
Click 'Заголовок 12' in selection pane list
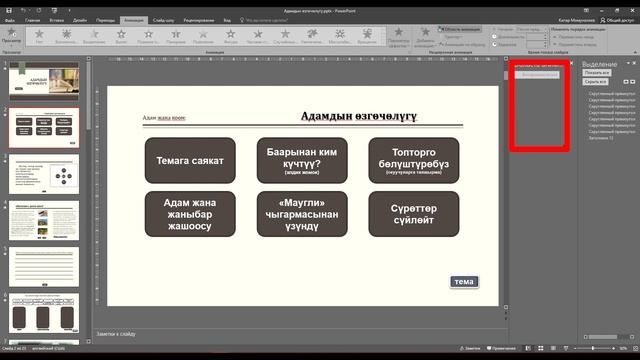601,138
